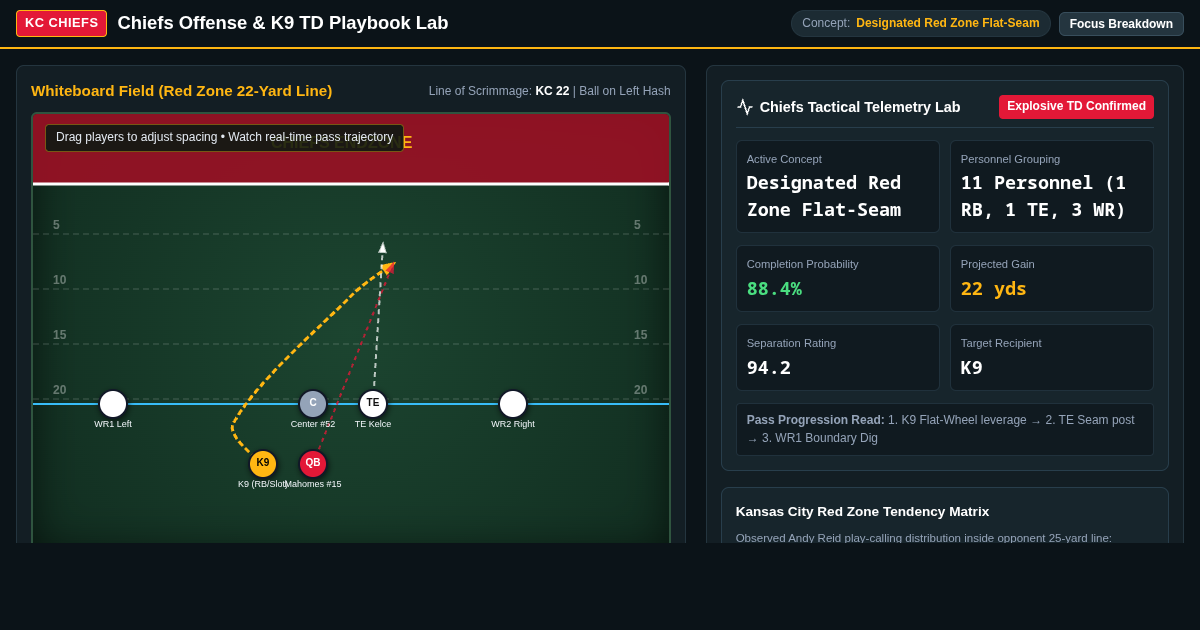Select the K9 player marker

[263, 463]
